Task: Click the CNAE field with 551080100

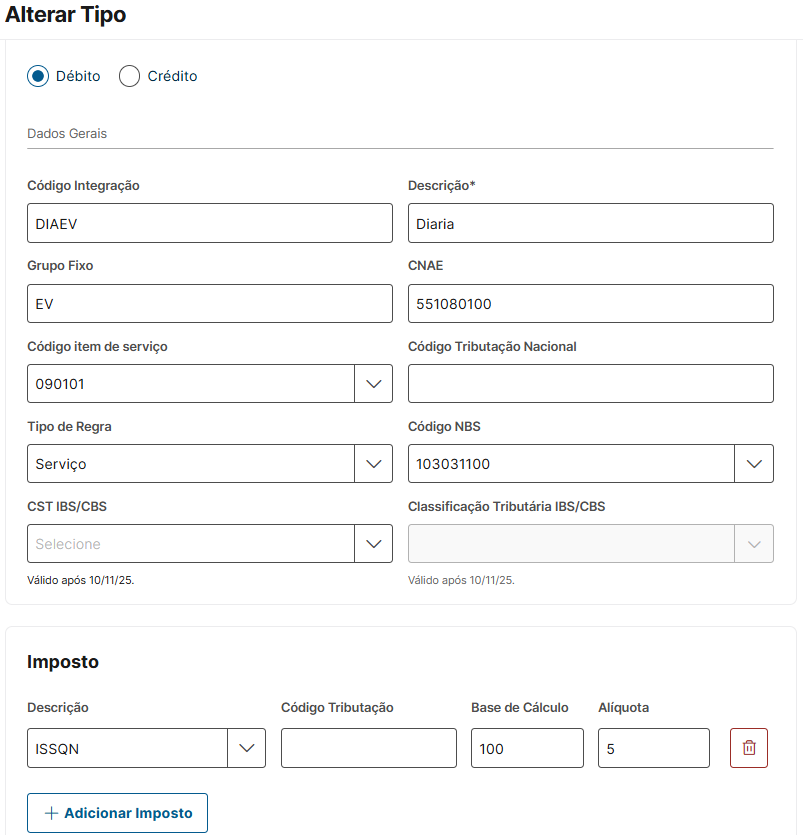Action: tap(590, 304)
